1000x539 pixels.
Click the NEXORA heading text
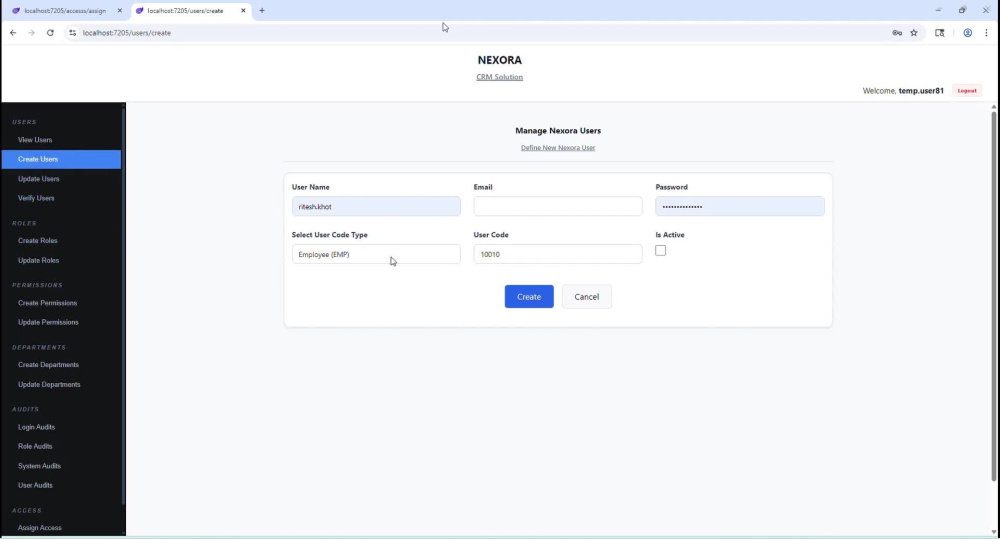(x=499, y=60)
